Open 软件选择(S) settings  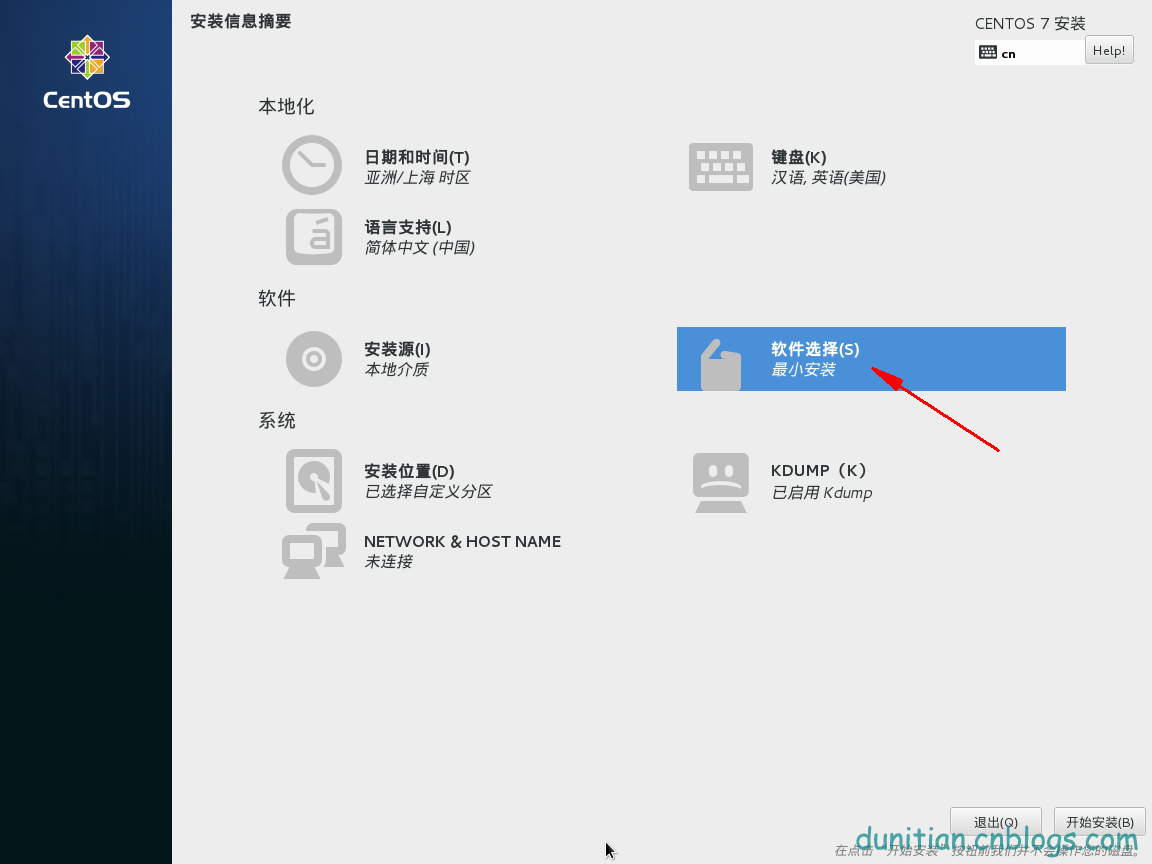pyautogui.click(x=815, y=350)
